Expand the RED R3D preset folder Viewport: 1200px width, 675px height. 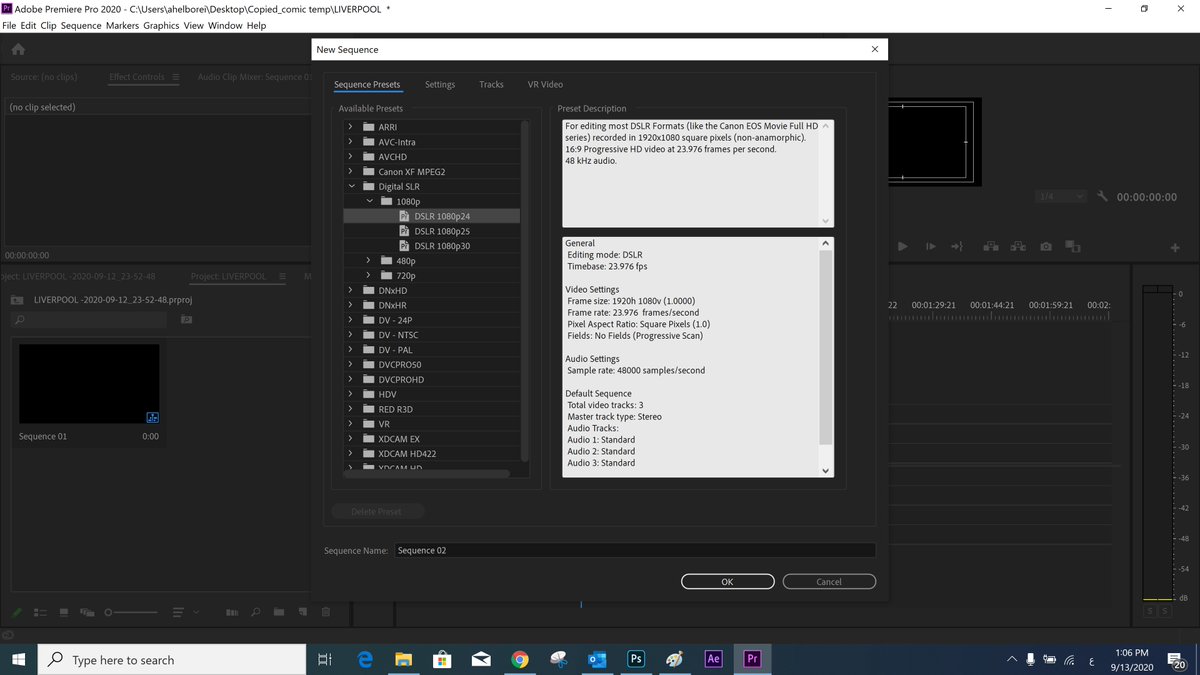pyautogui.click(x=350, y=409)
